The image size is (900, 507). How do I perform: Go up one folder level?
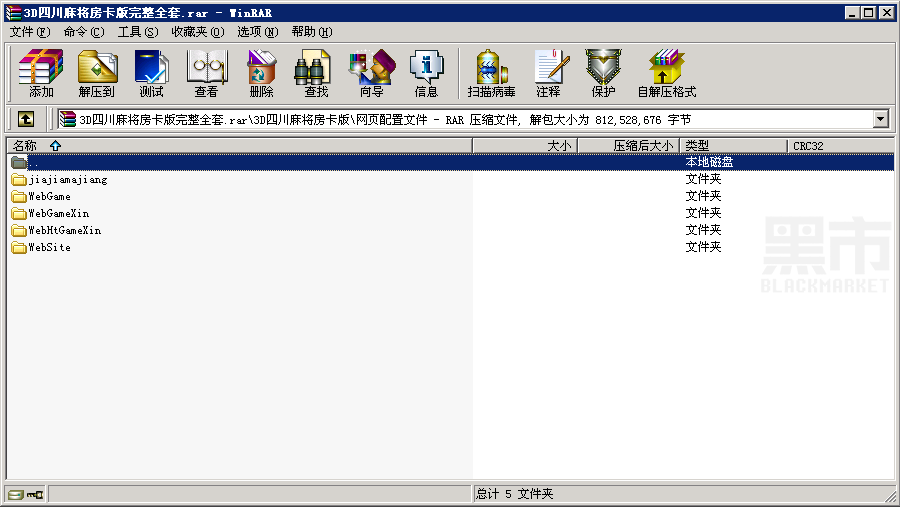(26, 119)
